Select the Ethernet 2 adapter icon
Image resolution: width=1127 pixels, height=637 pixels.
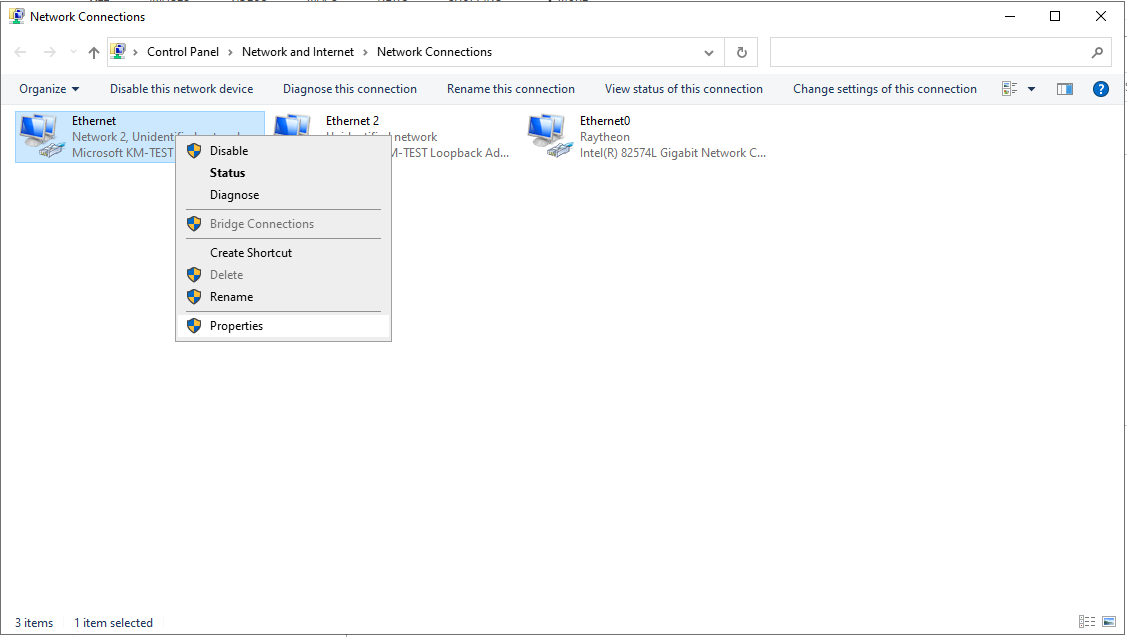coord(292,124)
